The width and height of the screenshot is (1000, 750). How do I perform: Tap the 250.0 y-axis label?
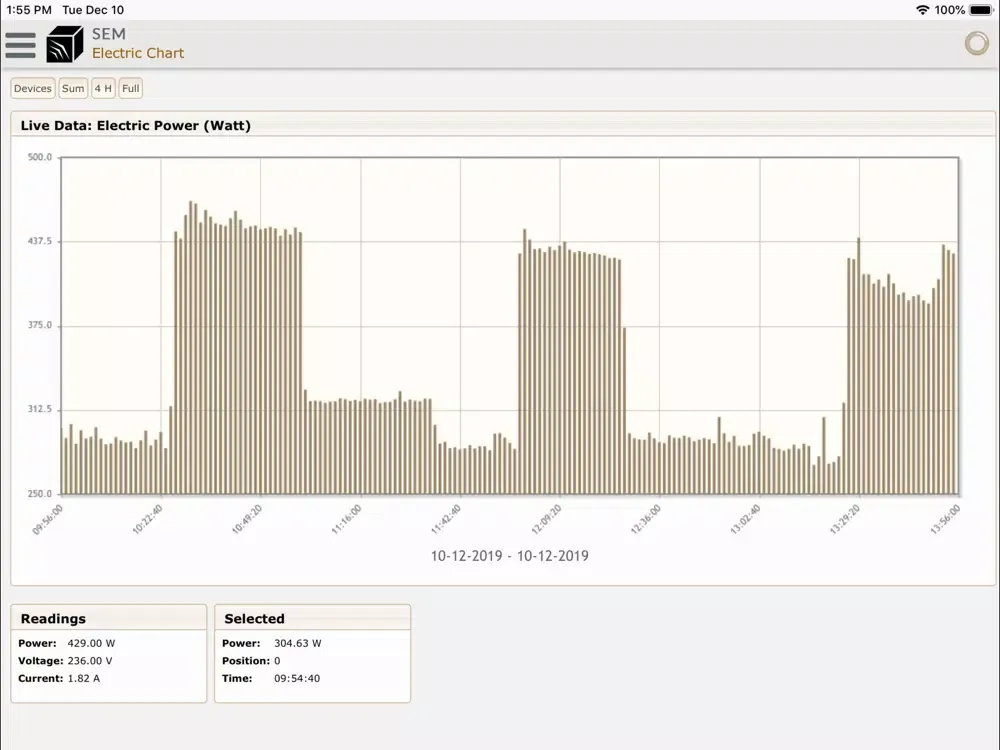pyautogui.click(x=40, y=494)
